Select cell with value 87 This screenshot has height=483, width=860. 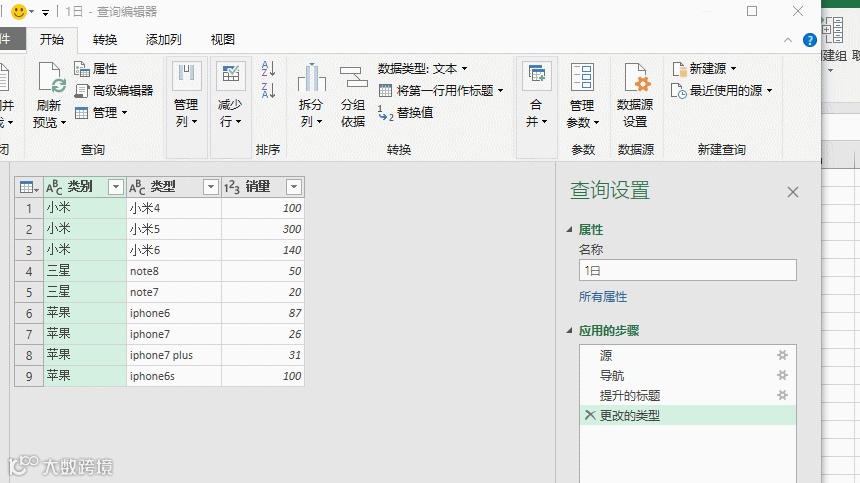pos(263,313)
